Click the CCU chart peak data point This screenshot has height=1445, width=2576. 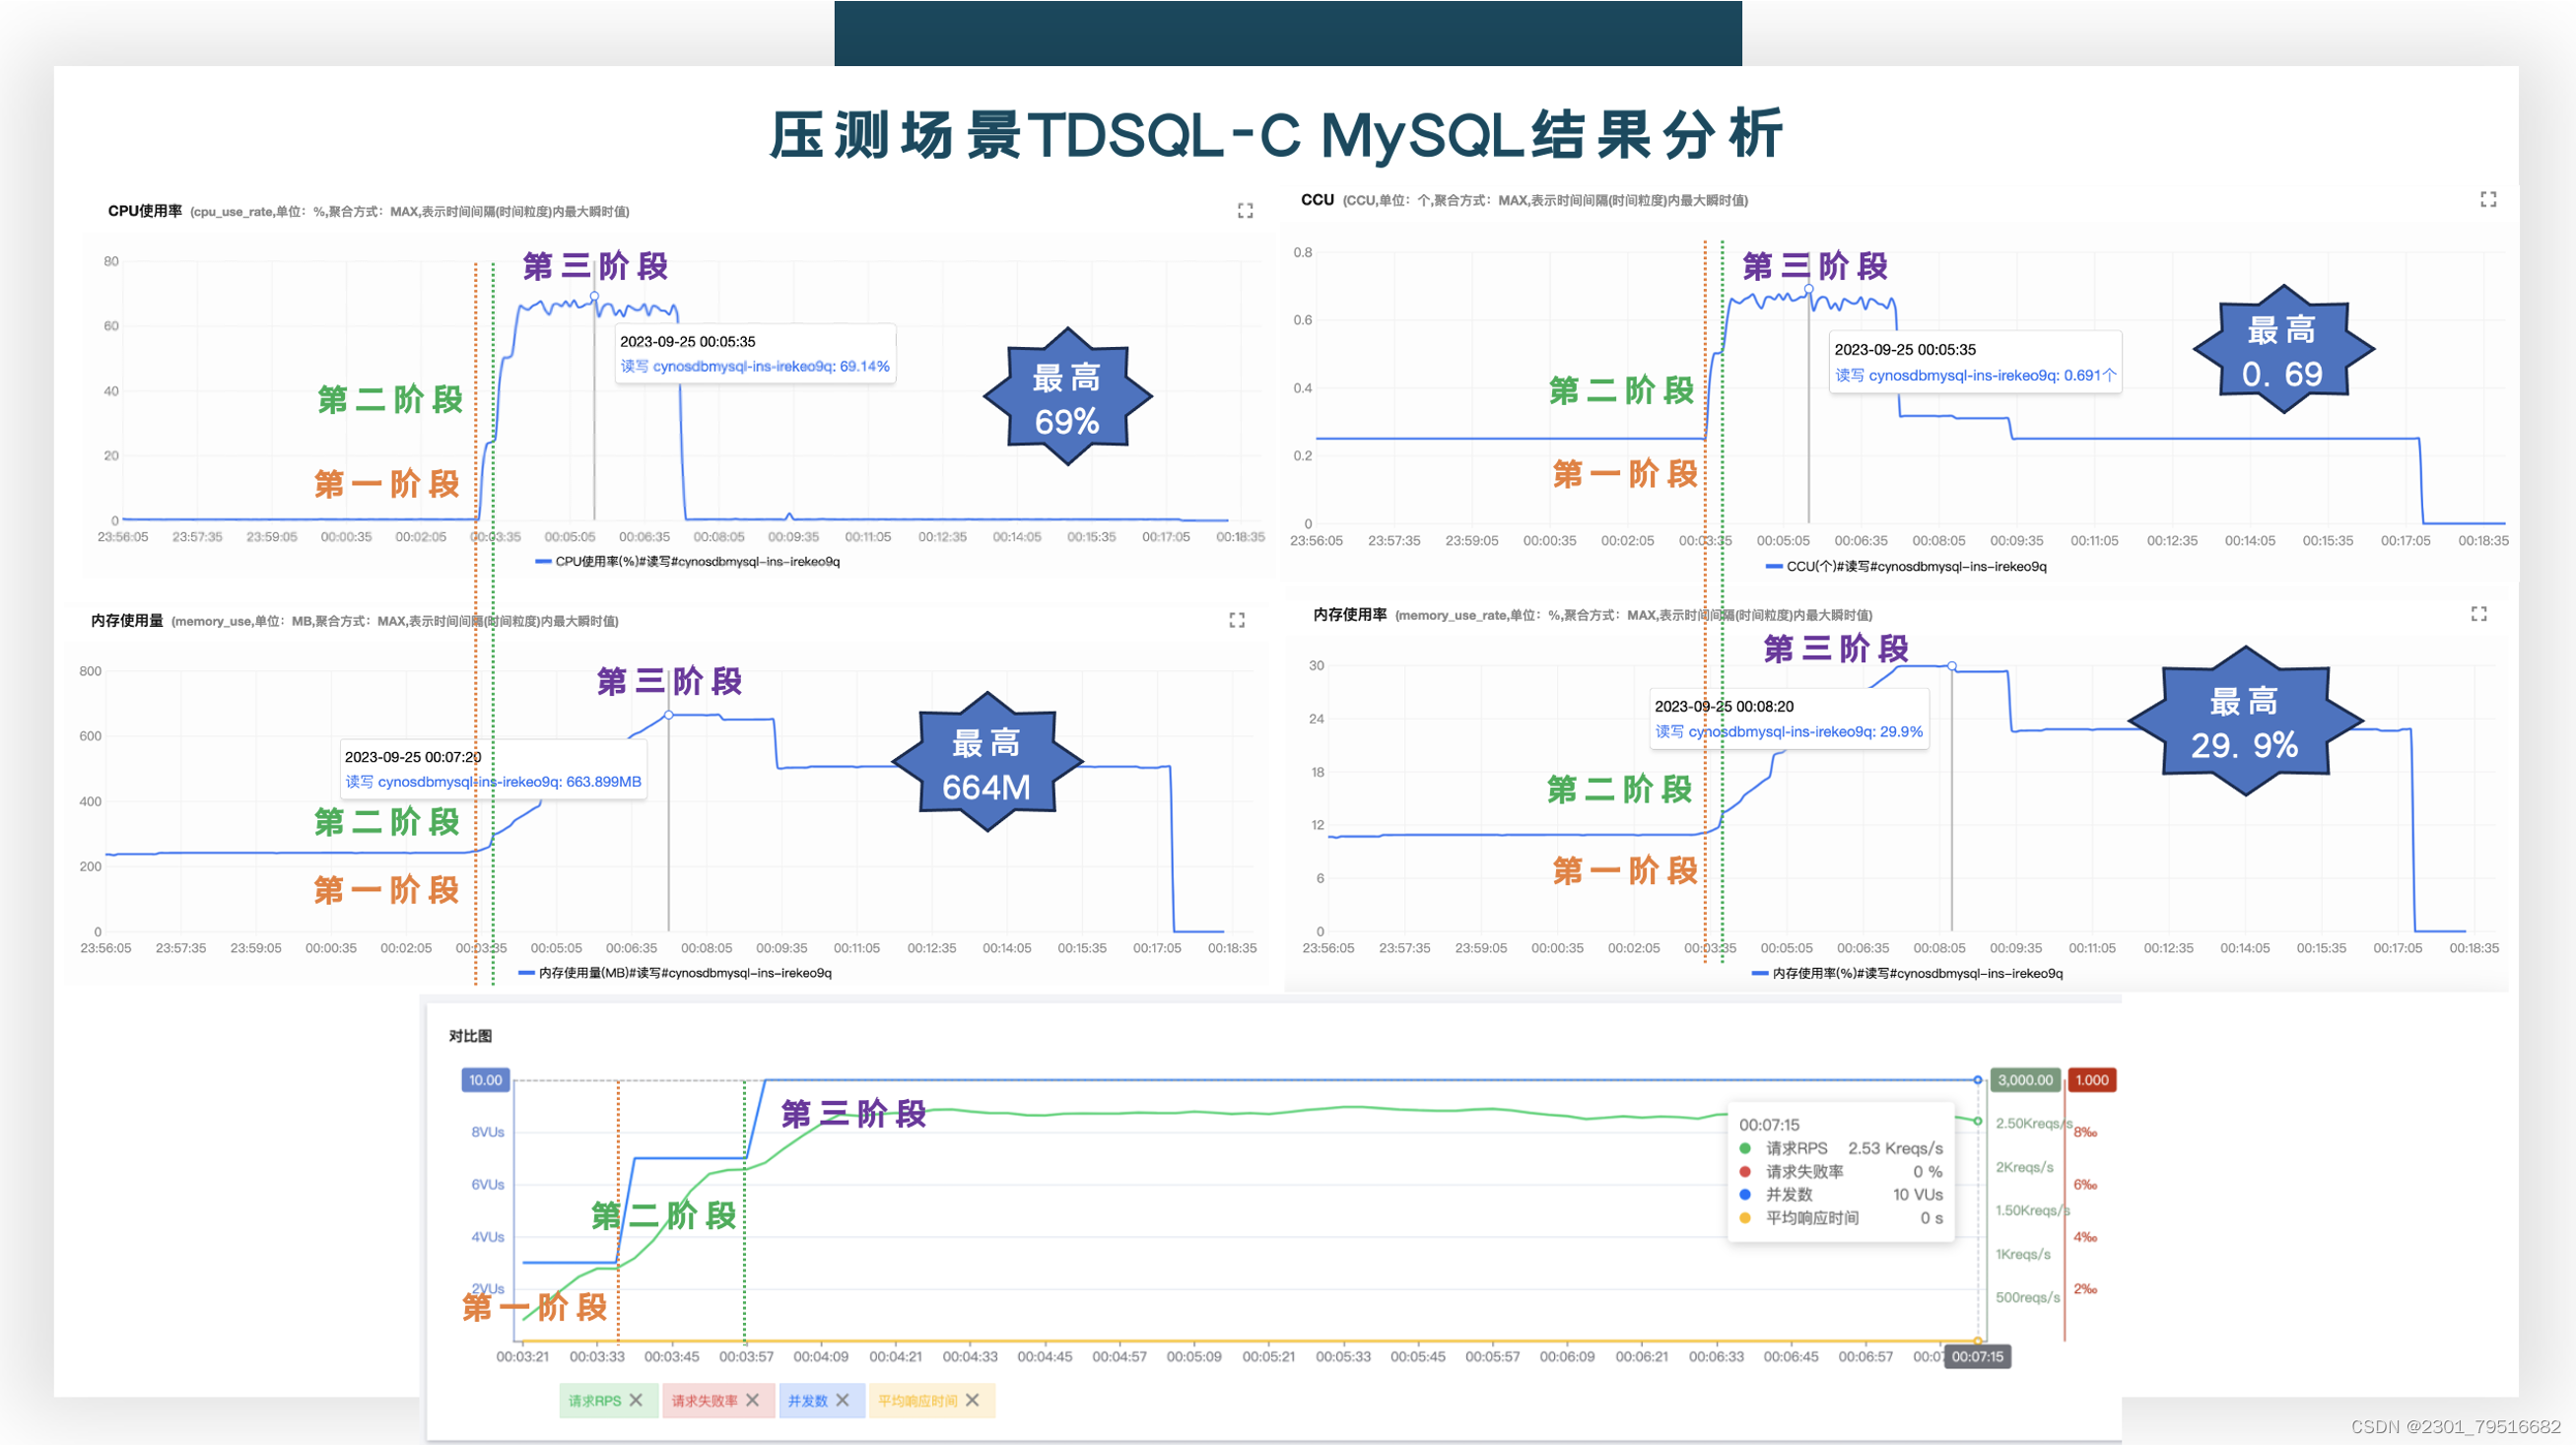click(x=1808, y=289)
